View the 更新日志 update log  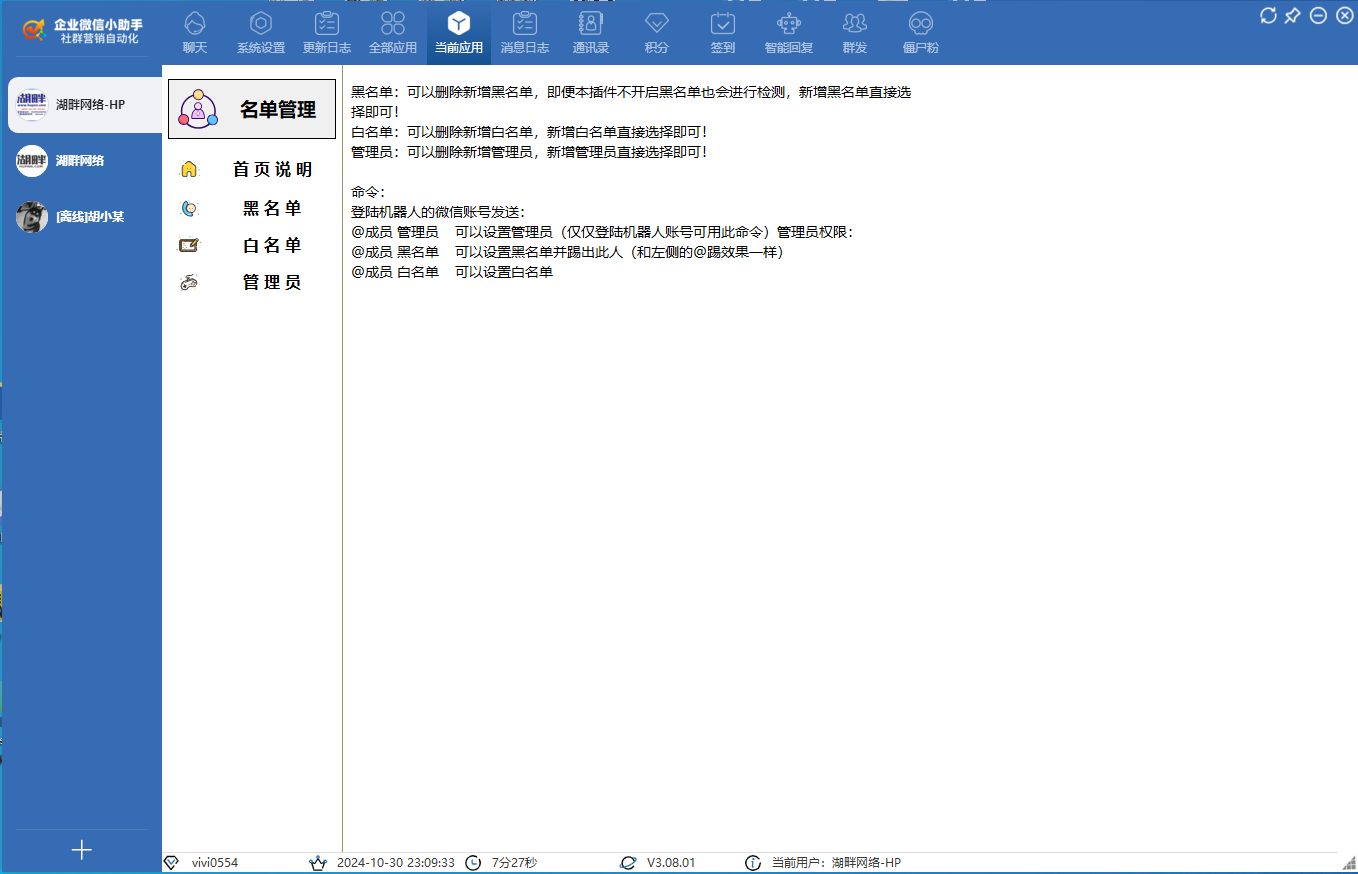[x=326, y=30]
